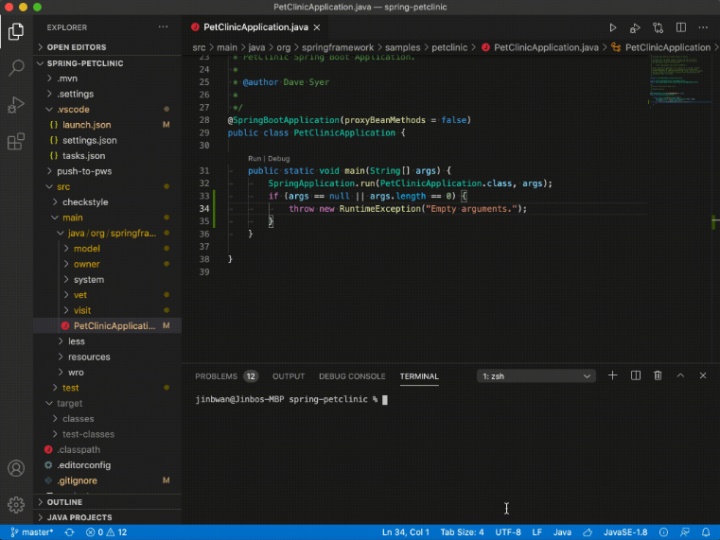Click the Synchronize Changes icon in status bar
Viewport: 720px width, 540px height.
click(69, 532)
